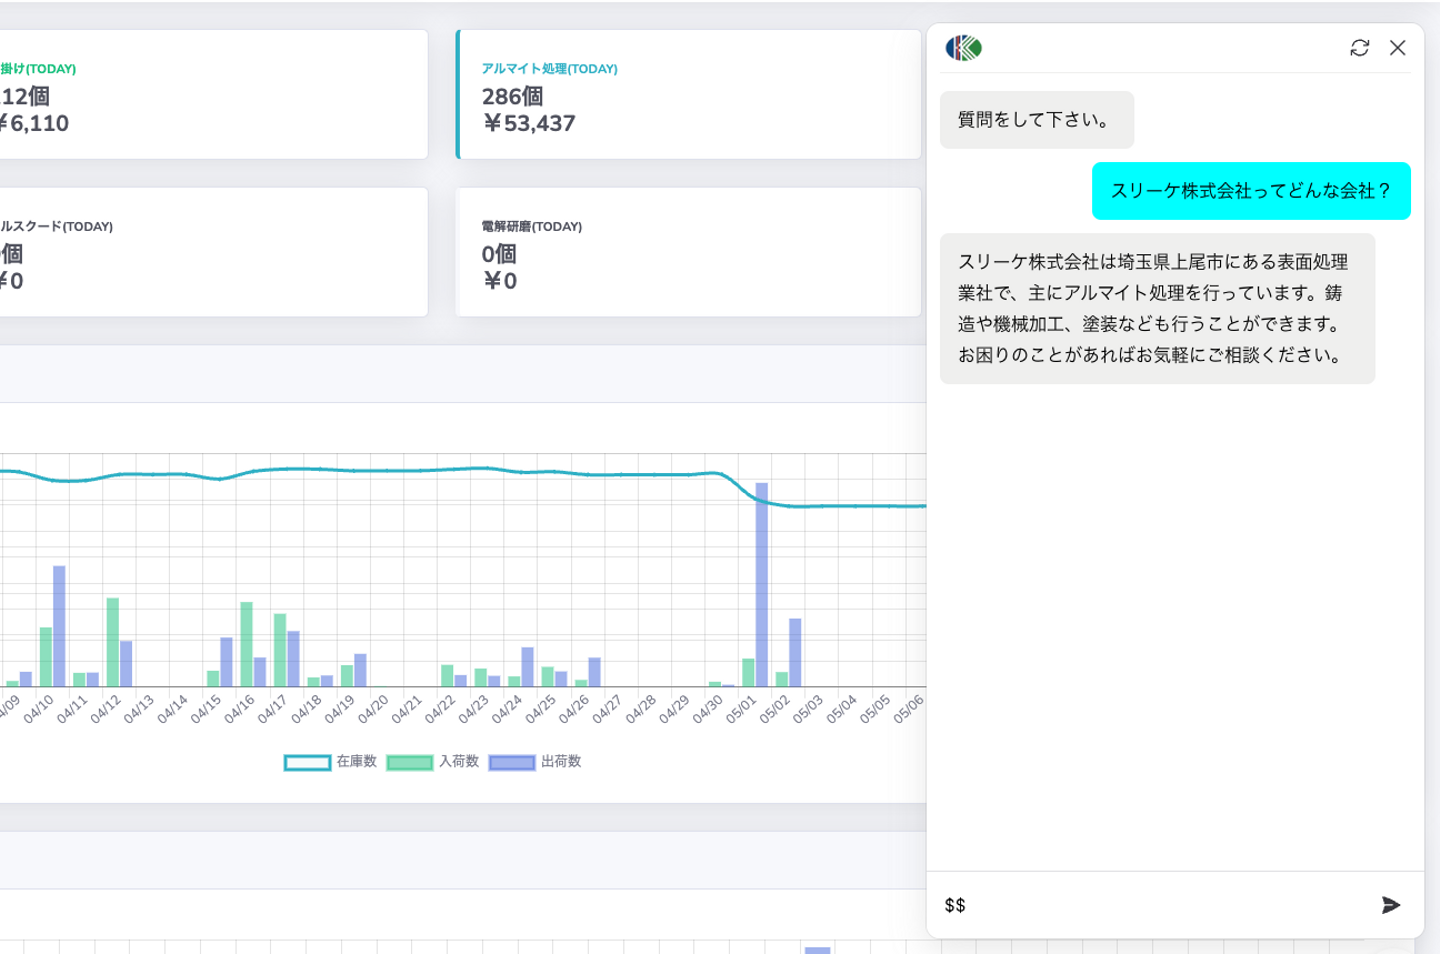Click the 質問をして下さい greeting bubble

1036,120
